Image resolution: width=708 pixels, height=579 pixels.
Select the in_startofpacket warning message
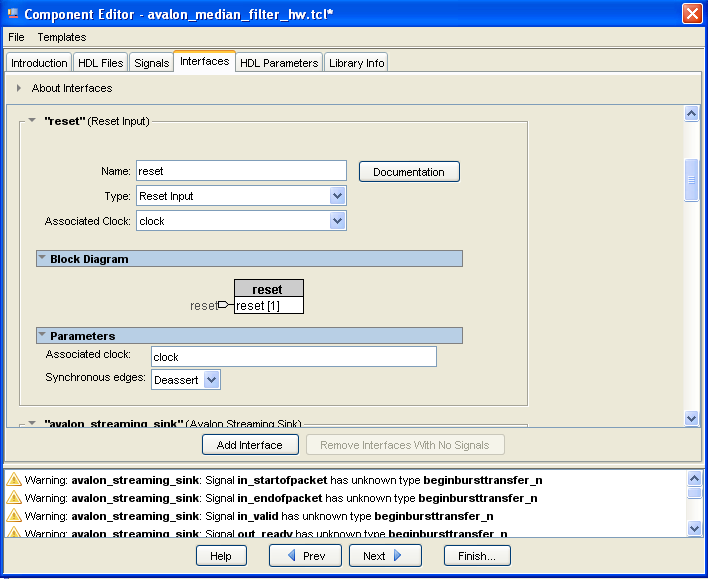[284, 480]
